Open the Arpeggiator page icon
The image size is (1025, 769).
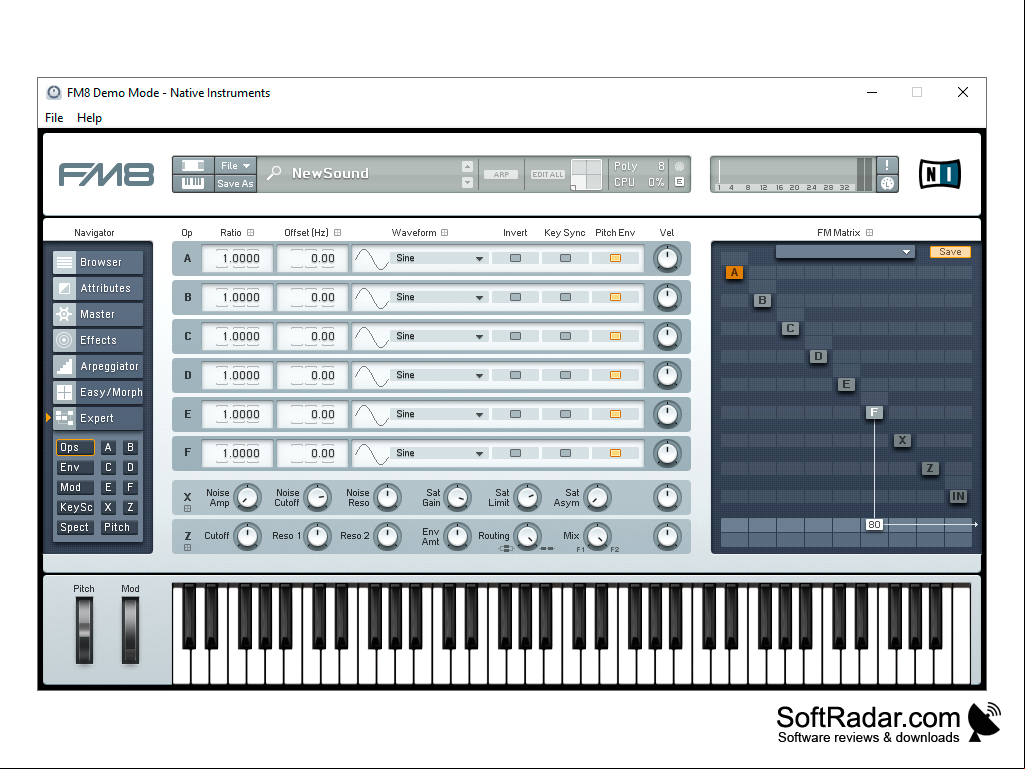64,366
